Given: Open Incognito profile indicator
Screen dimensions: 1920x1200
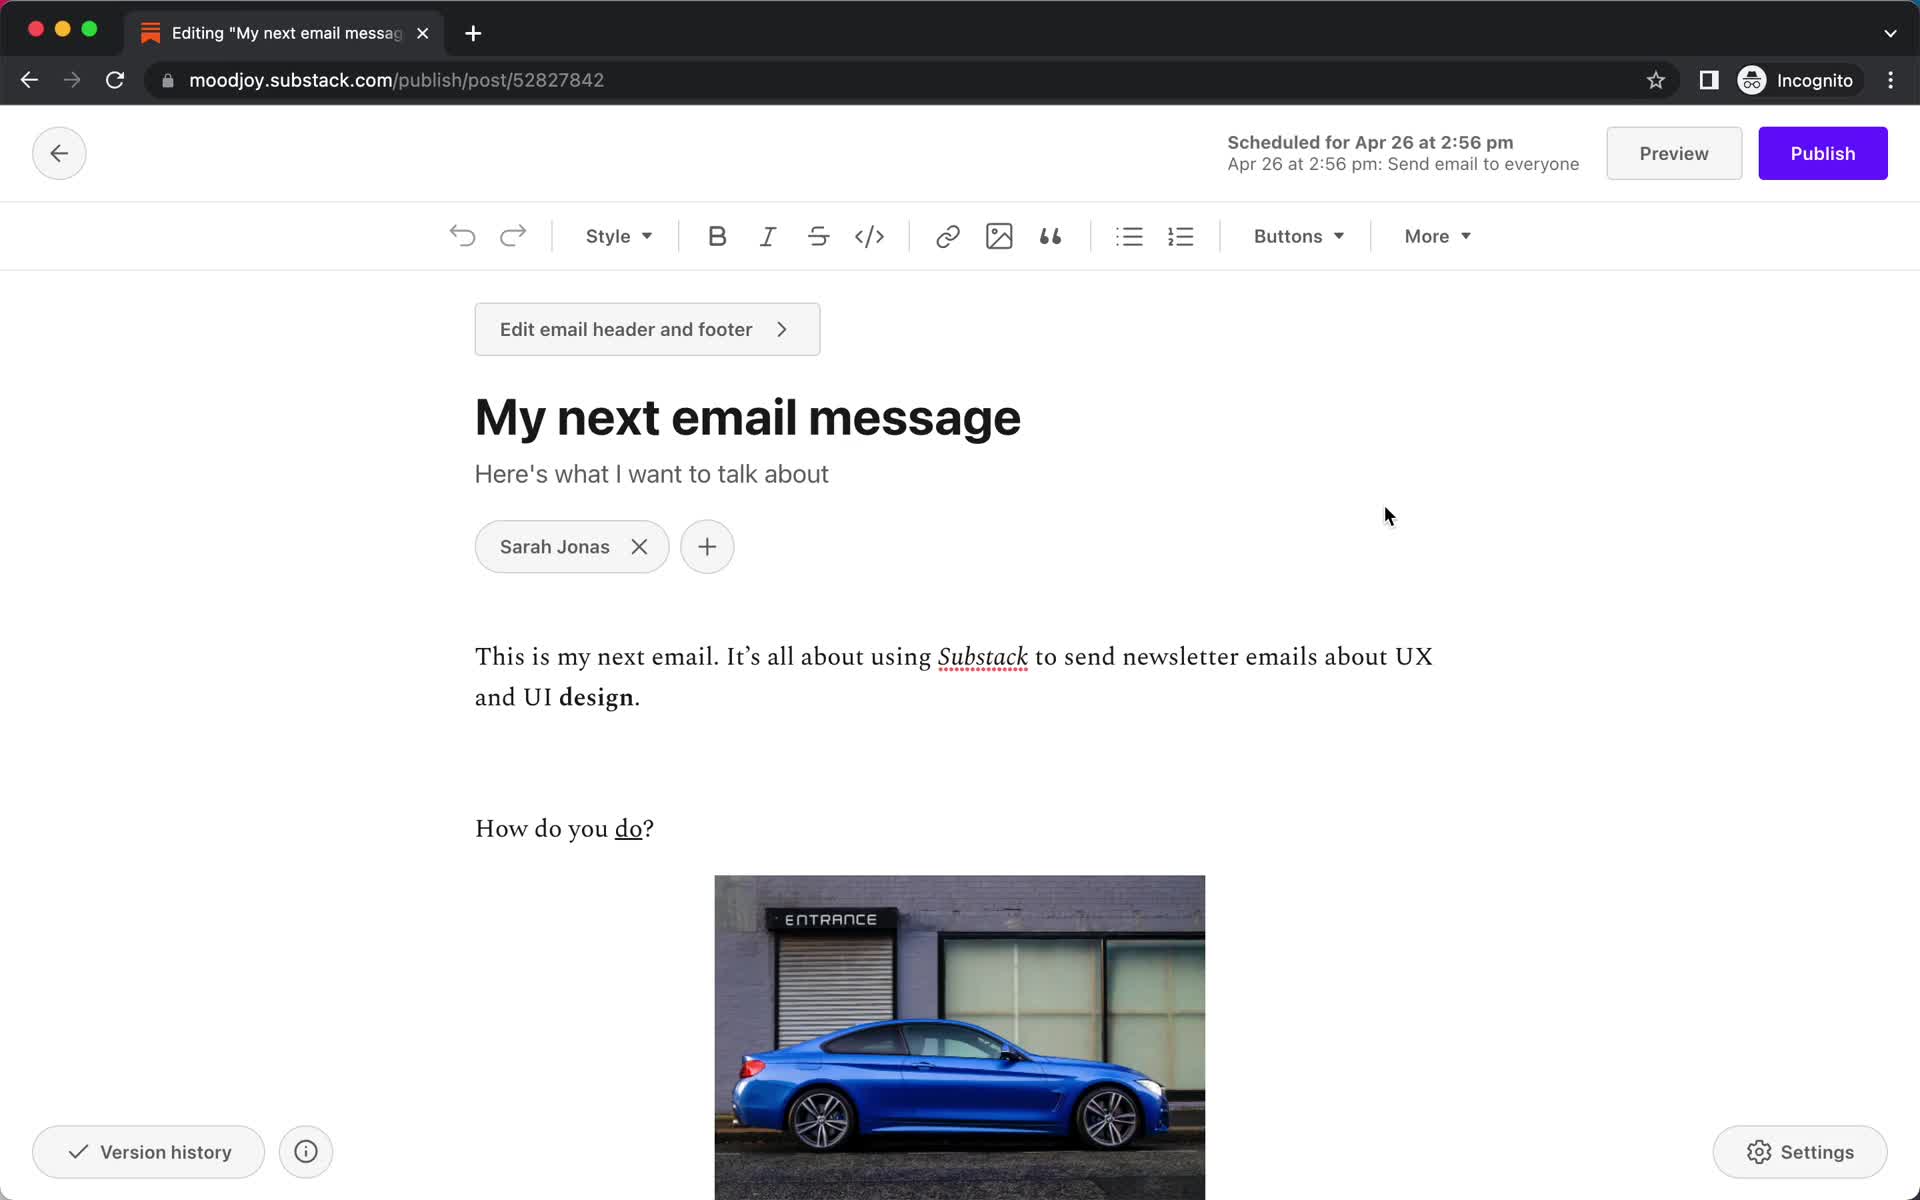Looking at the screenshot, I should [x=1796, y=80].
